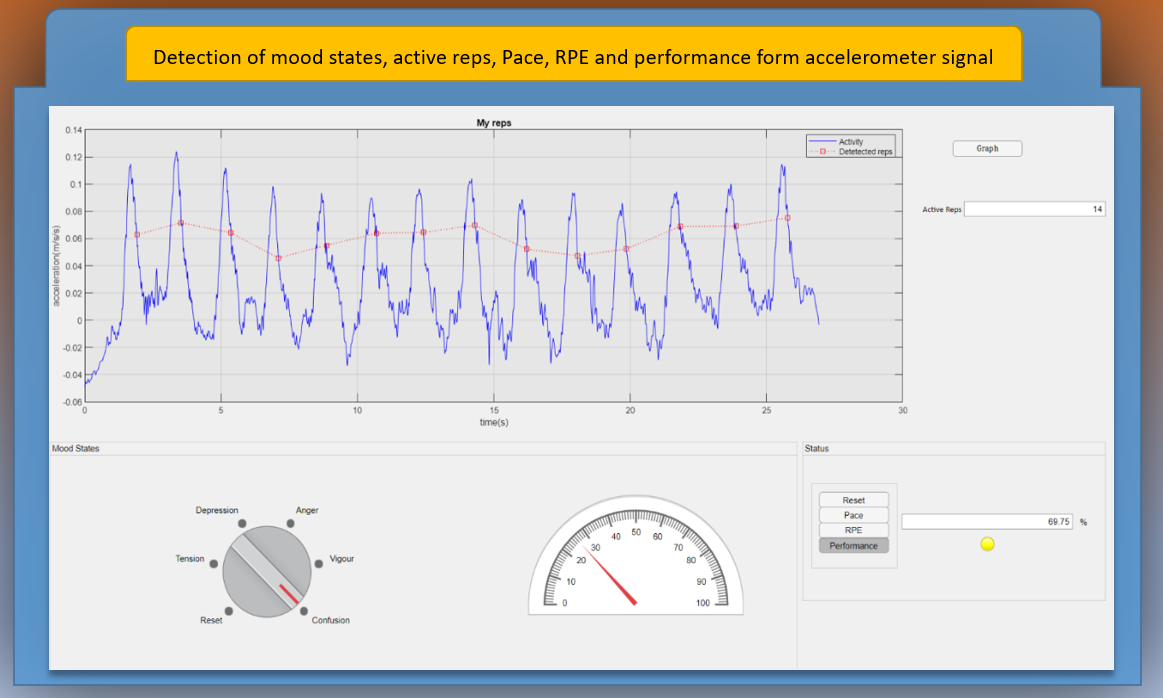The image size is (1163, 698).
Task: Click the yellow title banner
Action: 573,54
